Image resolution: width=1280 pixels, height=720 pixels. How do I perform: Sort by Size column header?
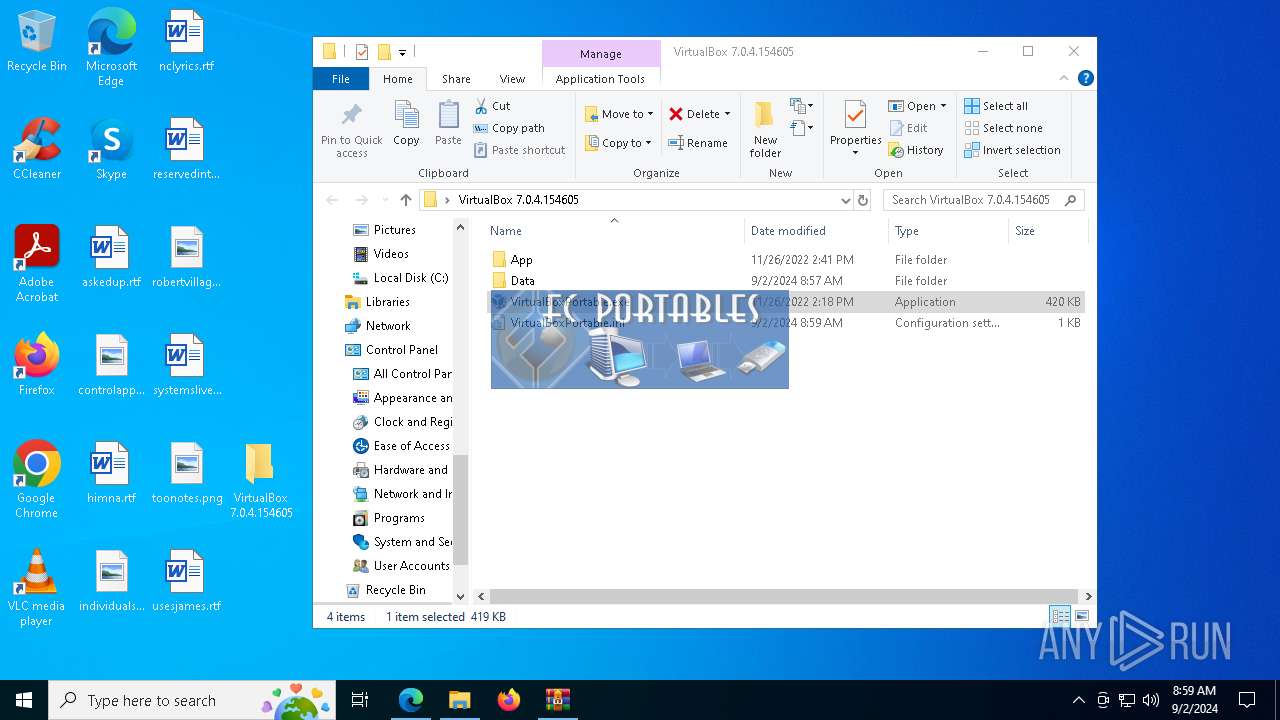click(x=1047, y=231)
